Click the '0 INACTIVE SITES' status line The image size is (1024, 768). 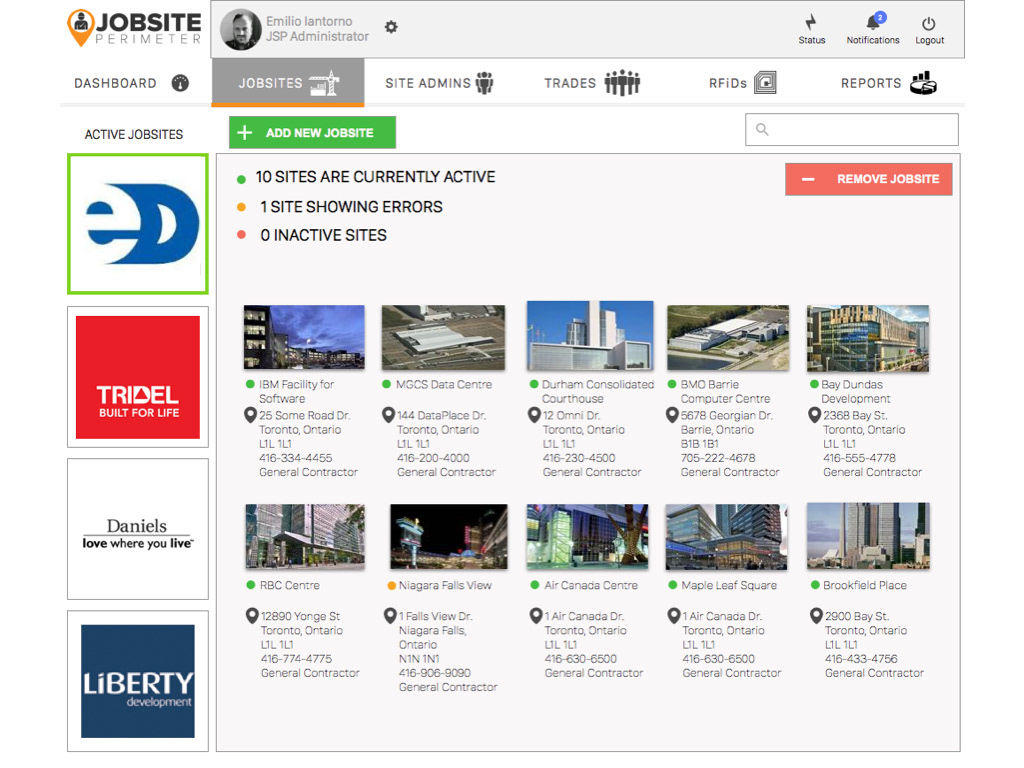coord(323,235)
